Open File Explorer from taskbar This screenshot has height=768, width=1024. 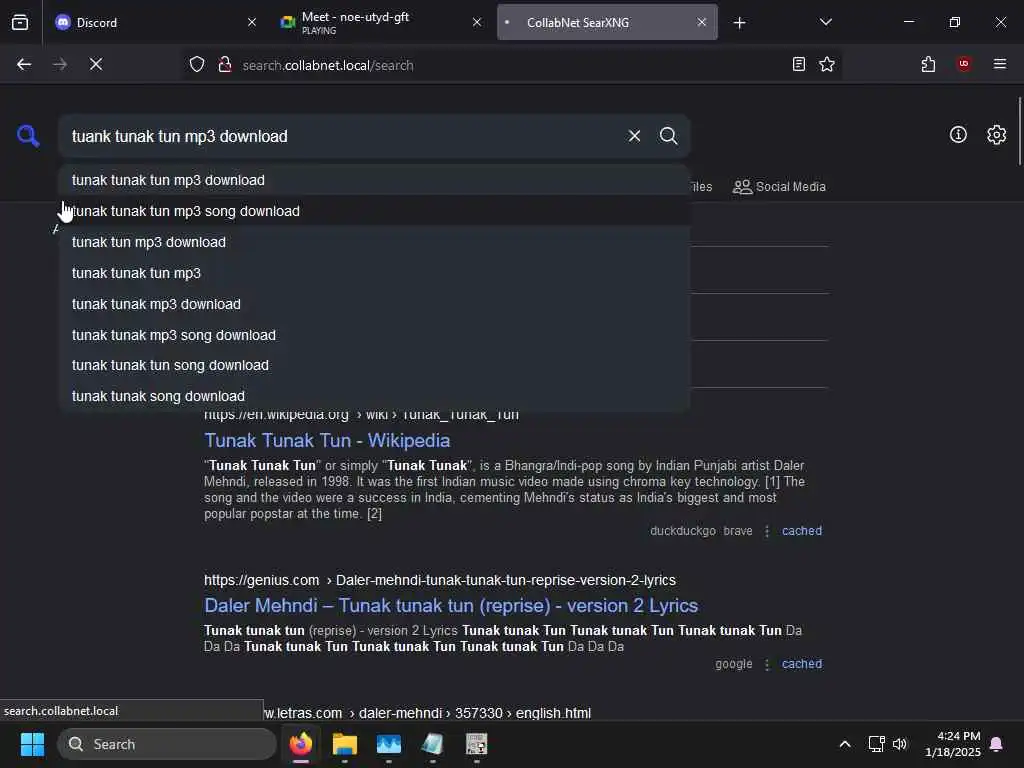click(345, 744)
